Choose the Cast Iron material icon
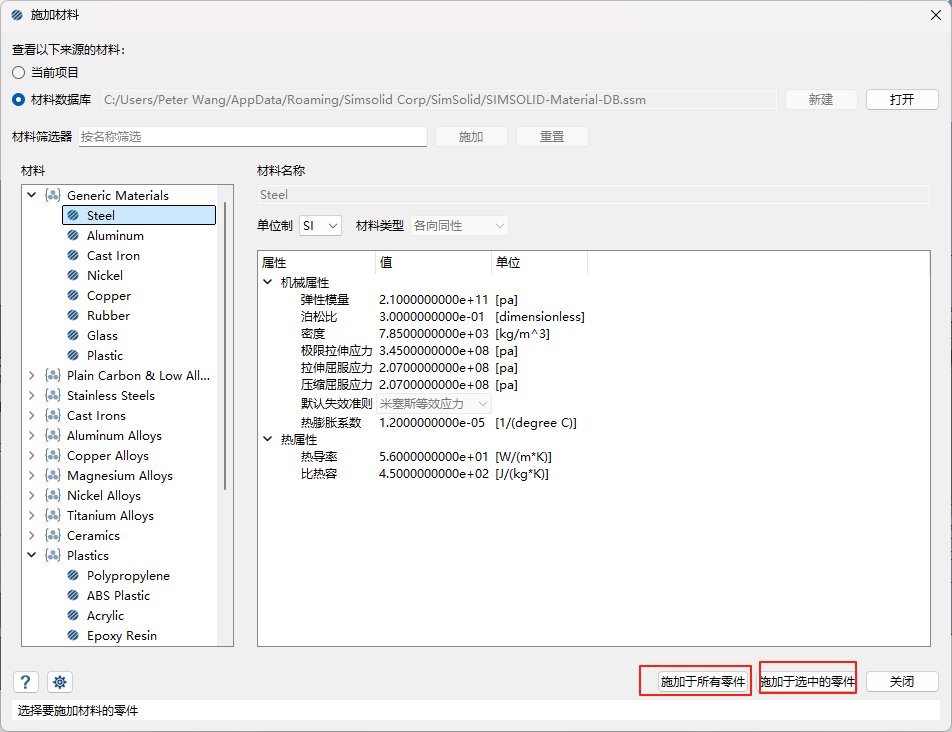The image size is (952, 732). (73, 256)
